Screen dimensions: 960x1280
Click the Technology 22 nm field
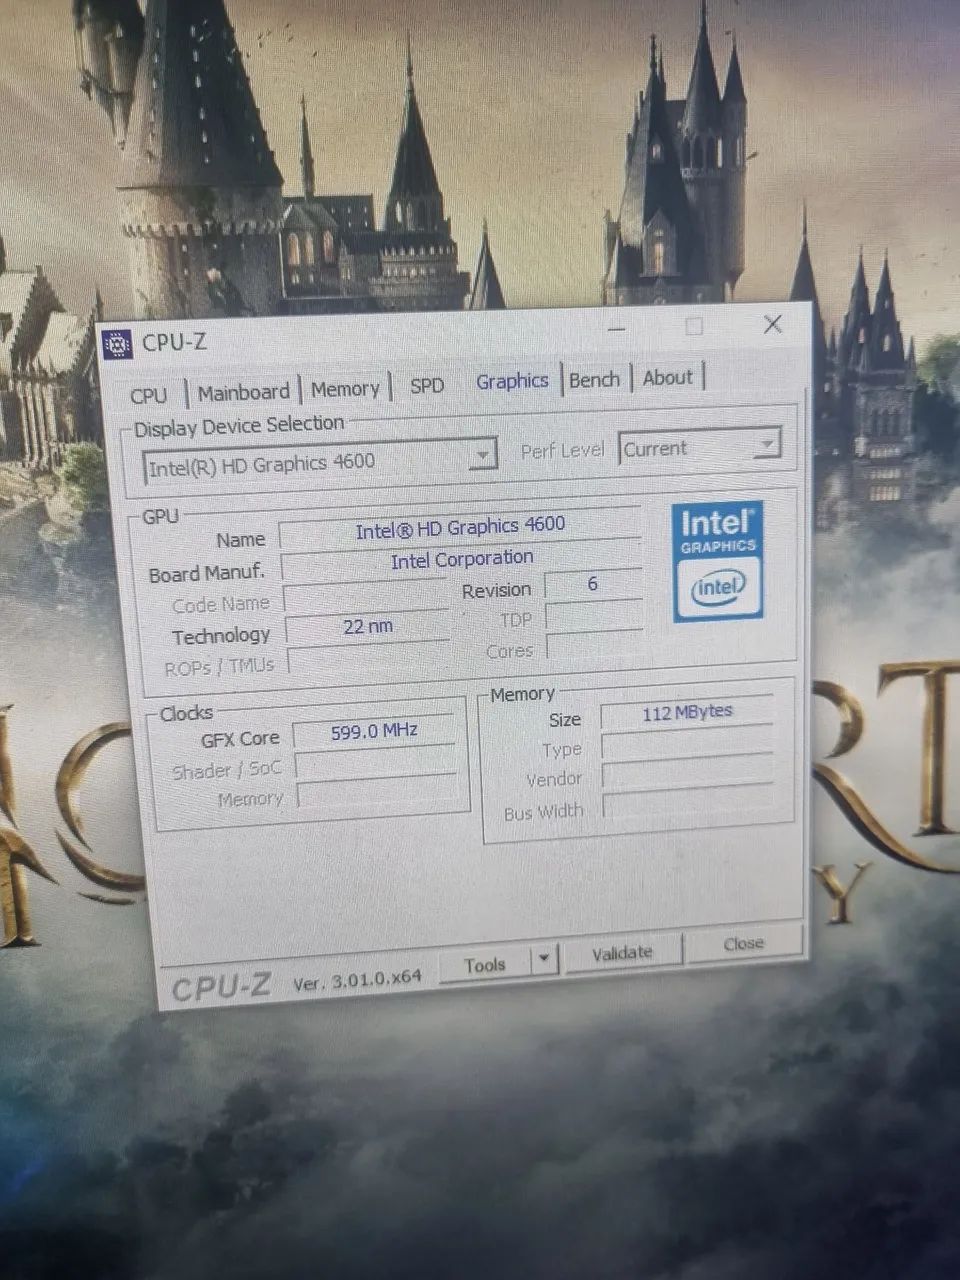click(367, 627)
